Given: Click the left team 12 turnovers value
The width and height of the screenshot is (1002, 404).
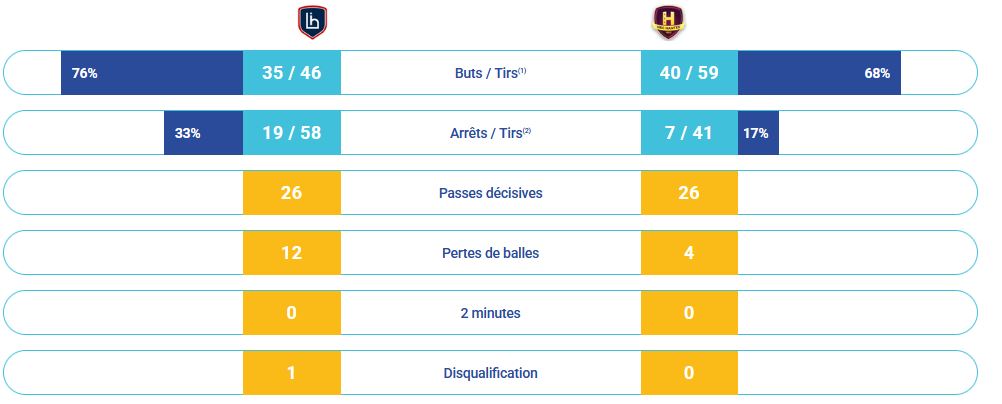Looking at the screenshot, I should point(291,253).
